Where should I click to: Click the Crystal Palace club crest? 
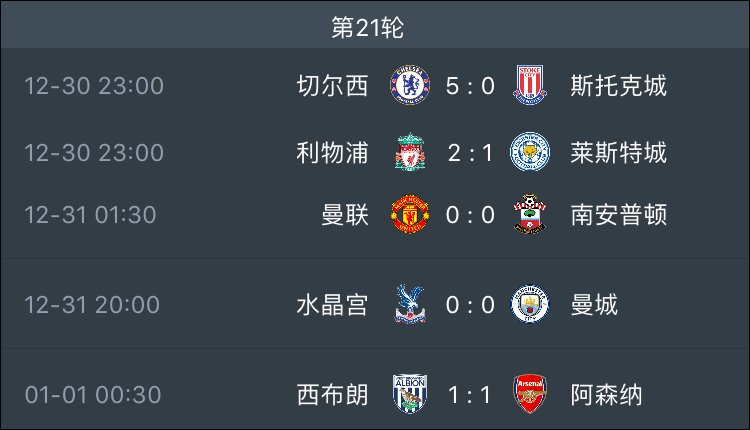410,304
